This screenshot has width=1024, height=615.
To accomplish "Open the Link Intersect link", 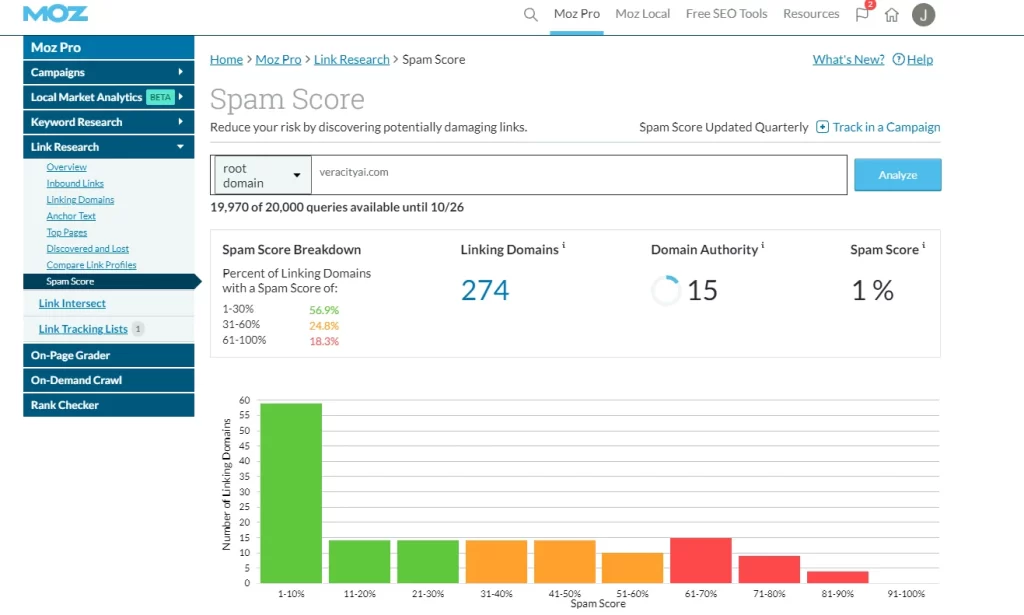I will (x=72, y=304).
